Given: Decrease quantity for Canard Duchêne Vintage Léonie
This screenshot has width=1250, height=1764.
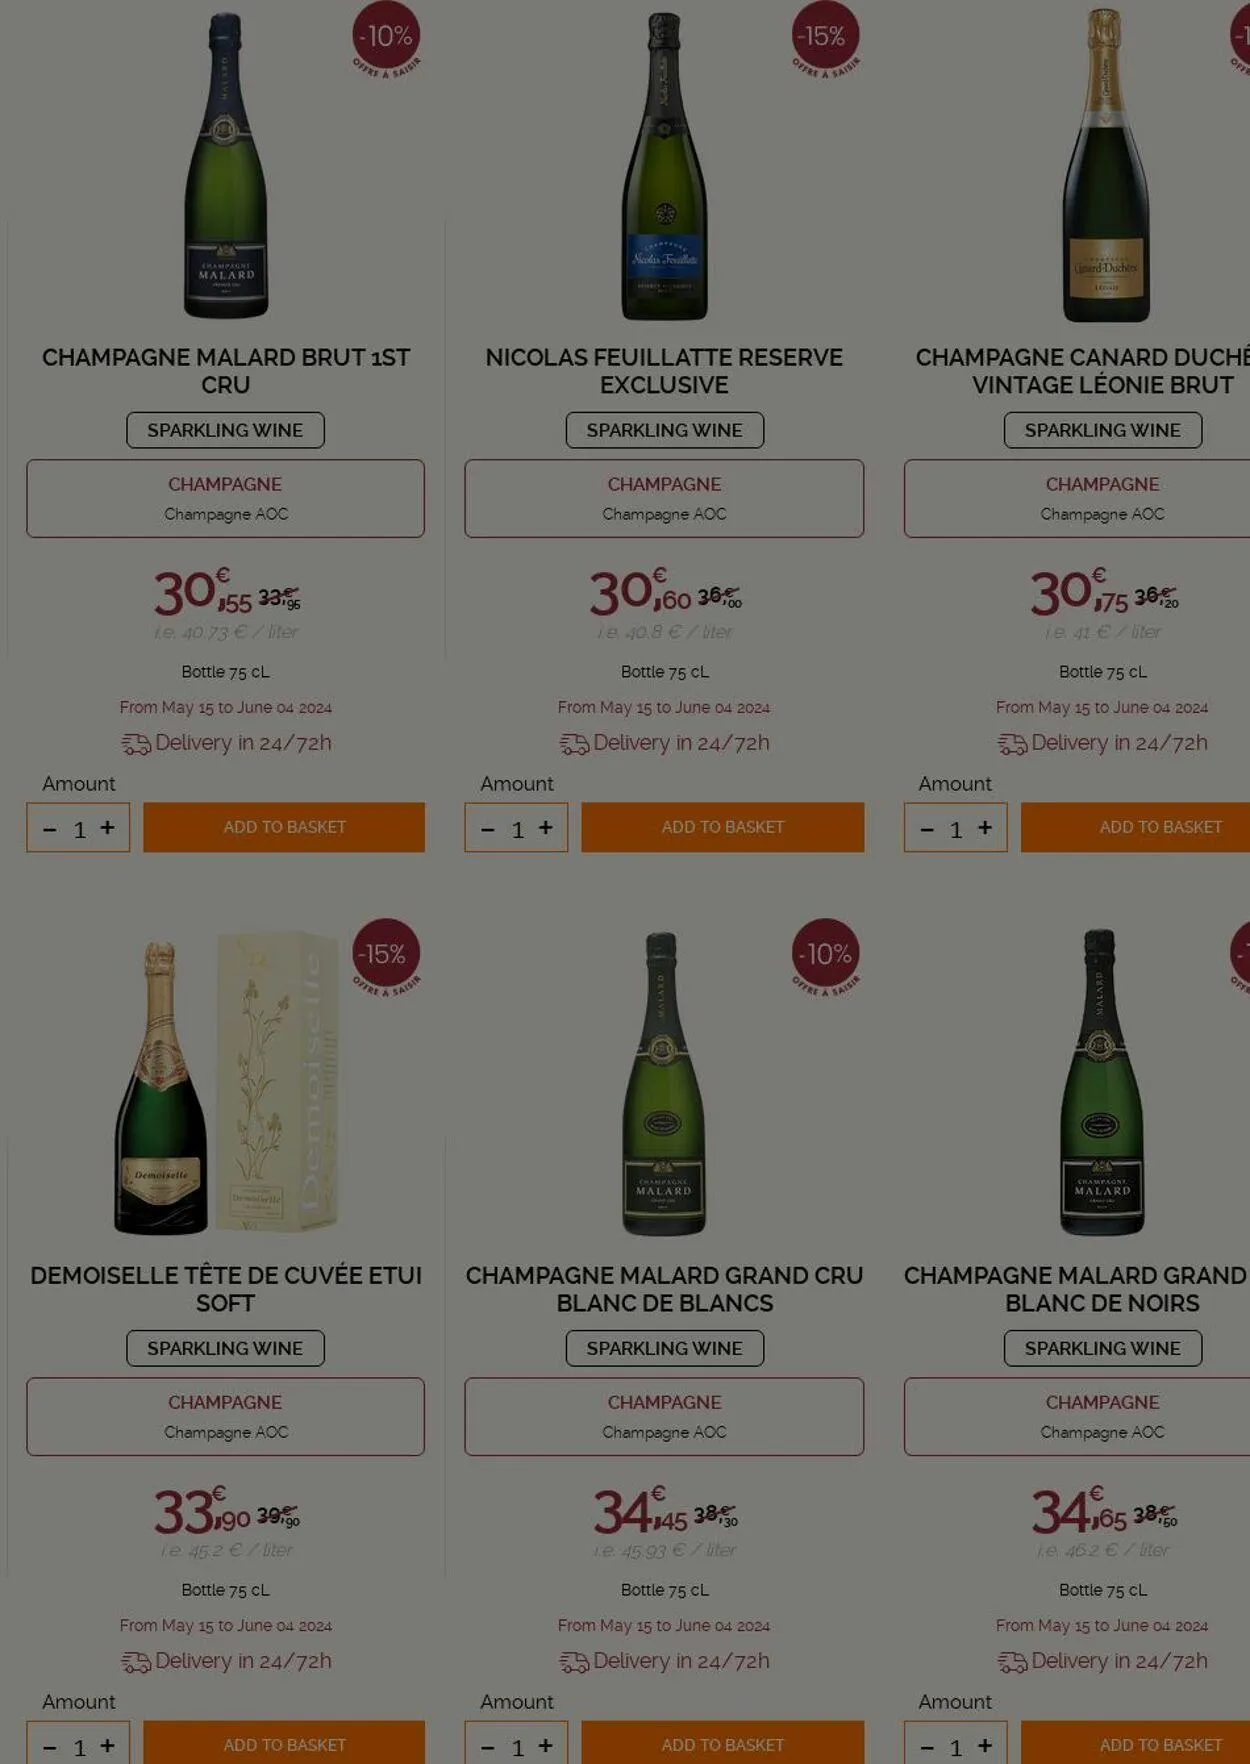Looking at the screenshot, I should click(x=927, y=829).
